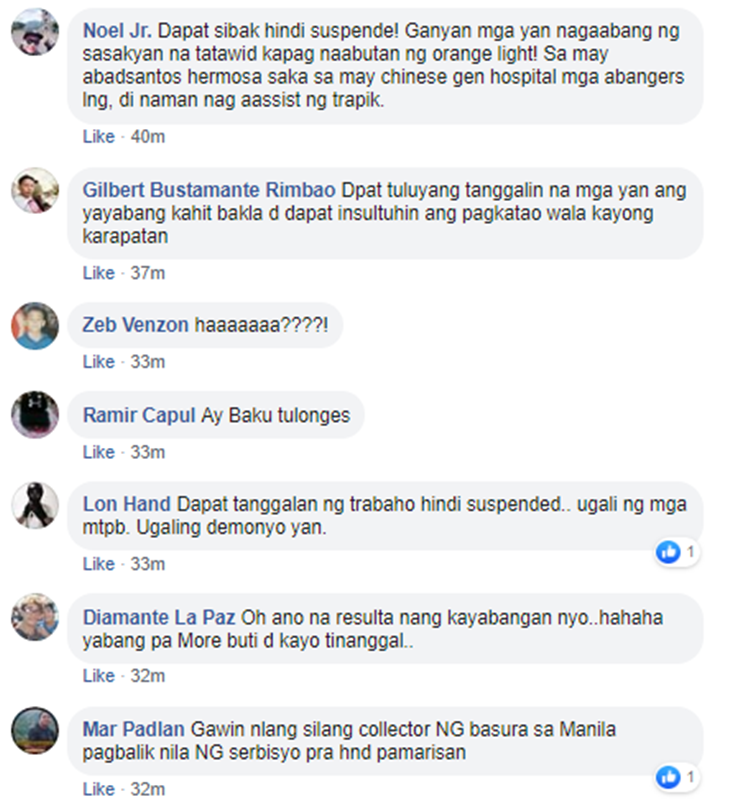
Task: Click like reaction icon on Mar Padlan's comment
Action: [x=668, y=777]
